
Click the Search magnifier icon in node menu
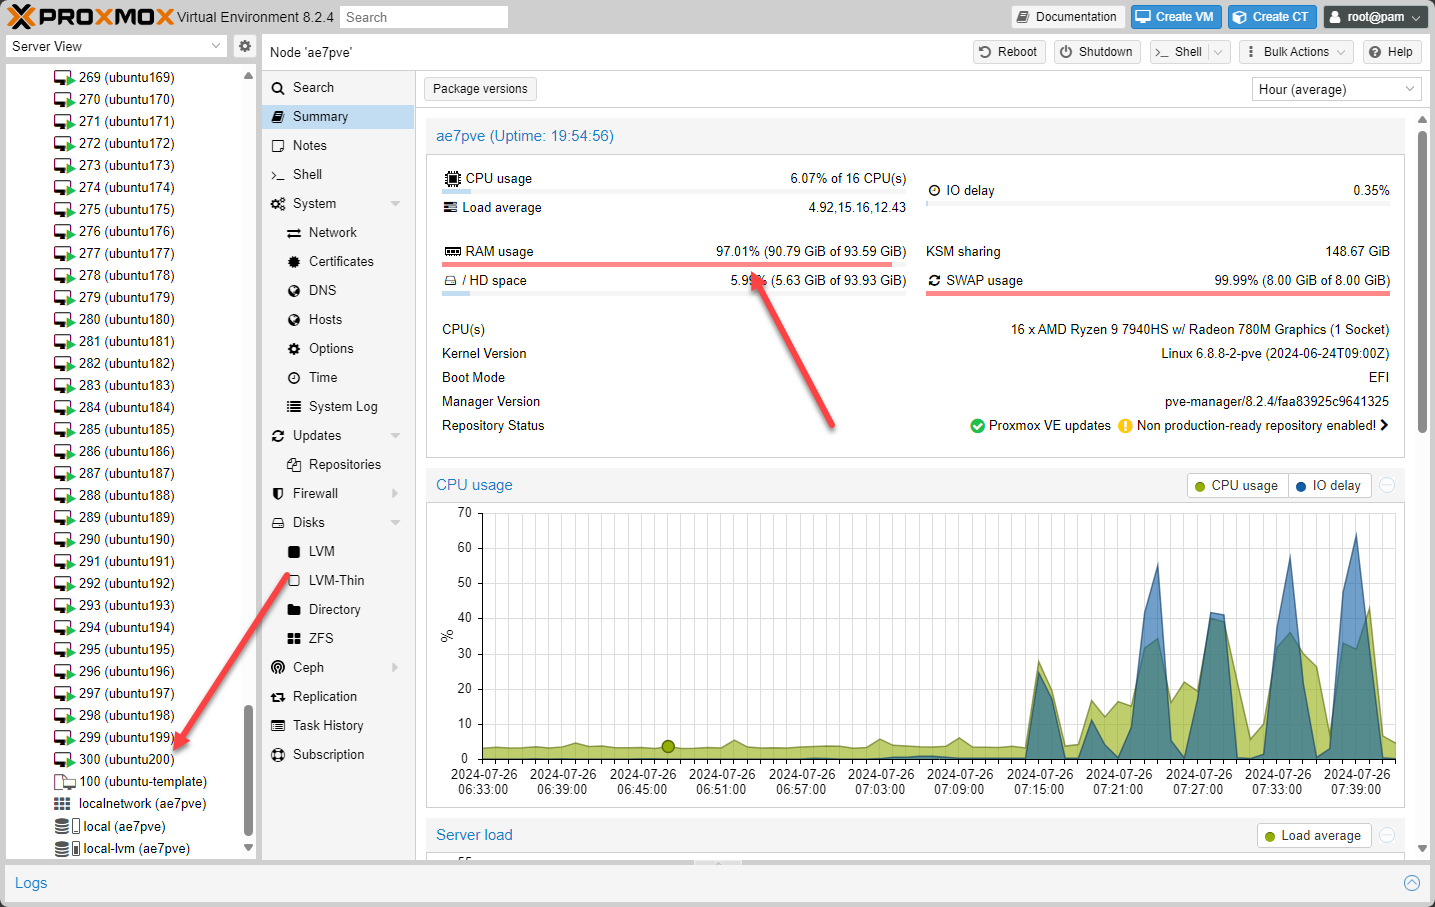278,88
